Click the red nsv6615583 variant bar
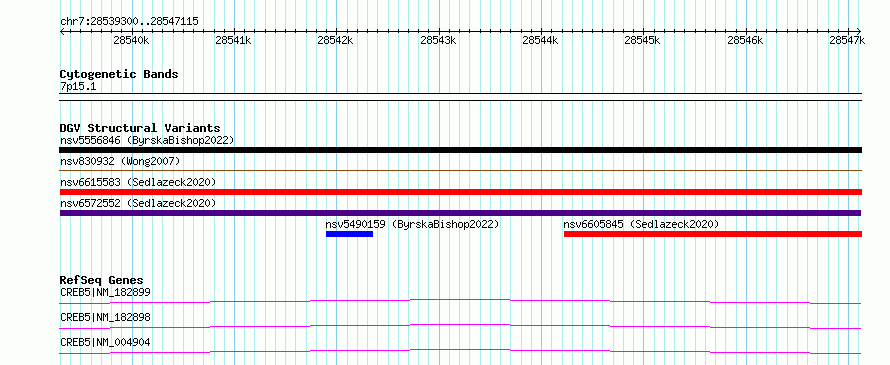This screenshot has width=890, height=365. [460, 192]
